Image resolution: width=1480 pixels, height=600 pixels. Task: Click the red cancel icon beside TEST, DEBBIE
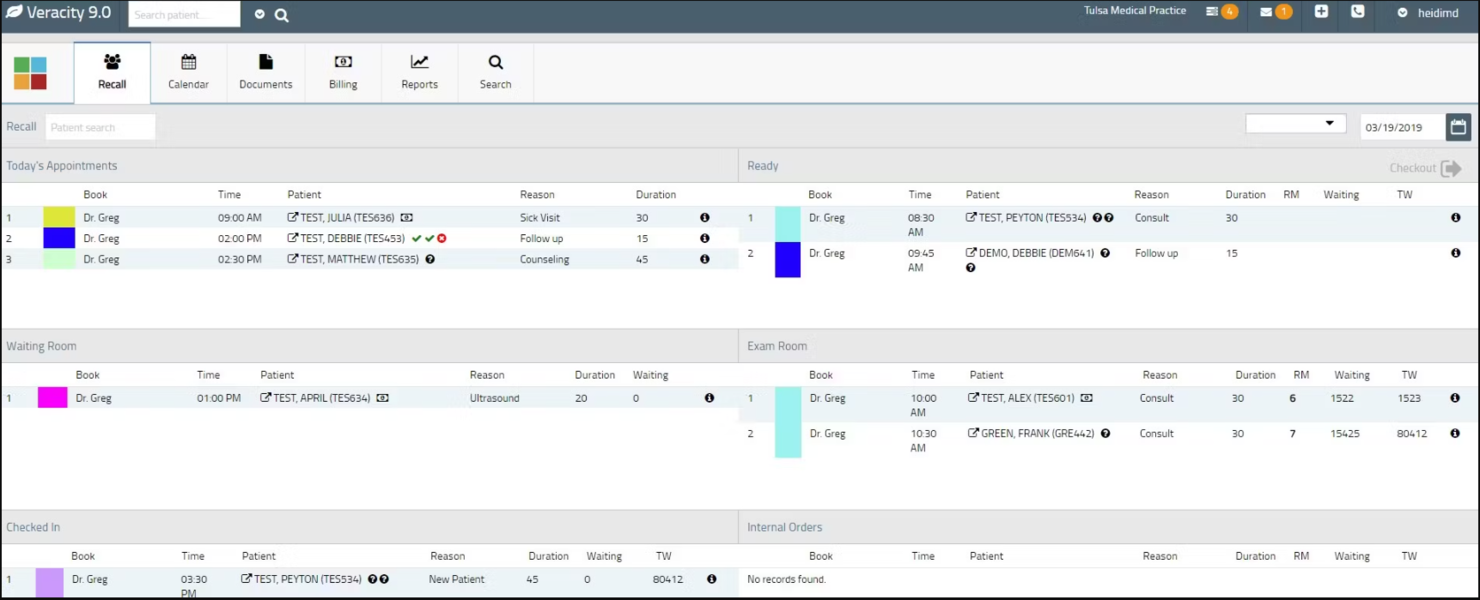441,238
